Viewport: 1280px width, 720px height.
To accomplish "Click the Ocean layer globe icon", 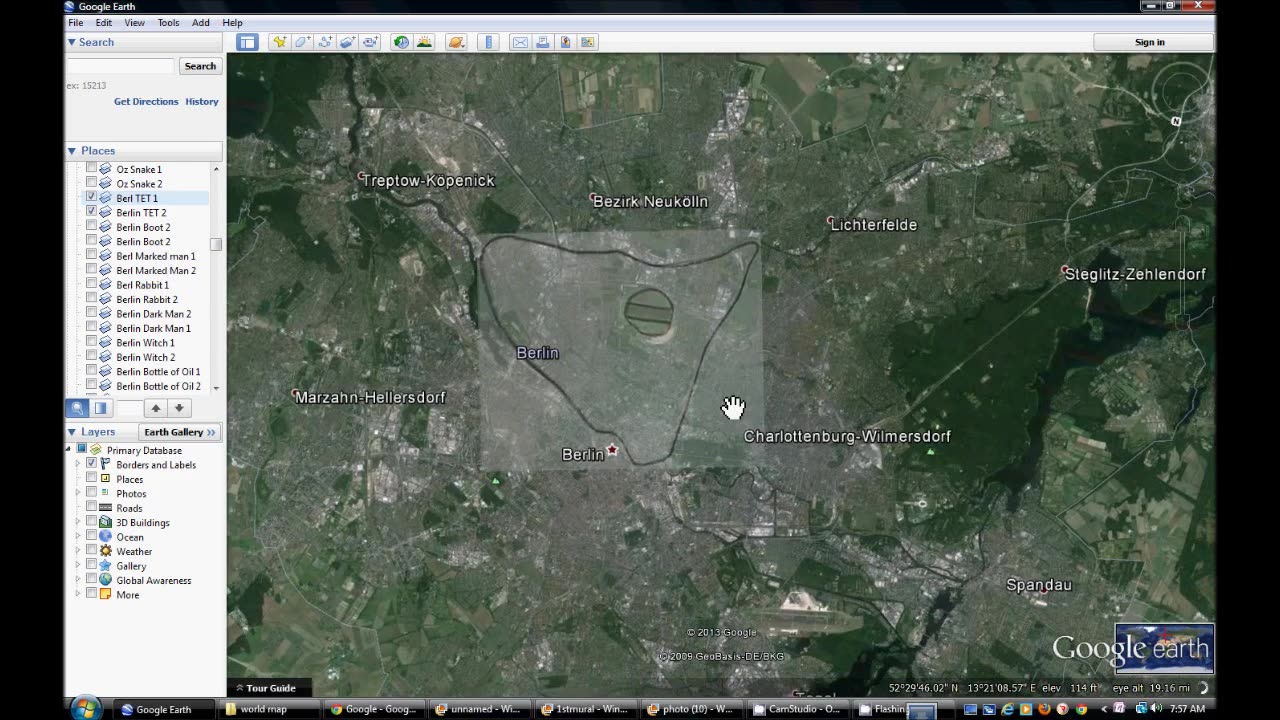I will 106,537.
